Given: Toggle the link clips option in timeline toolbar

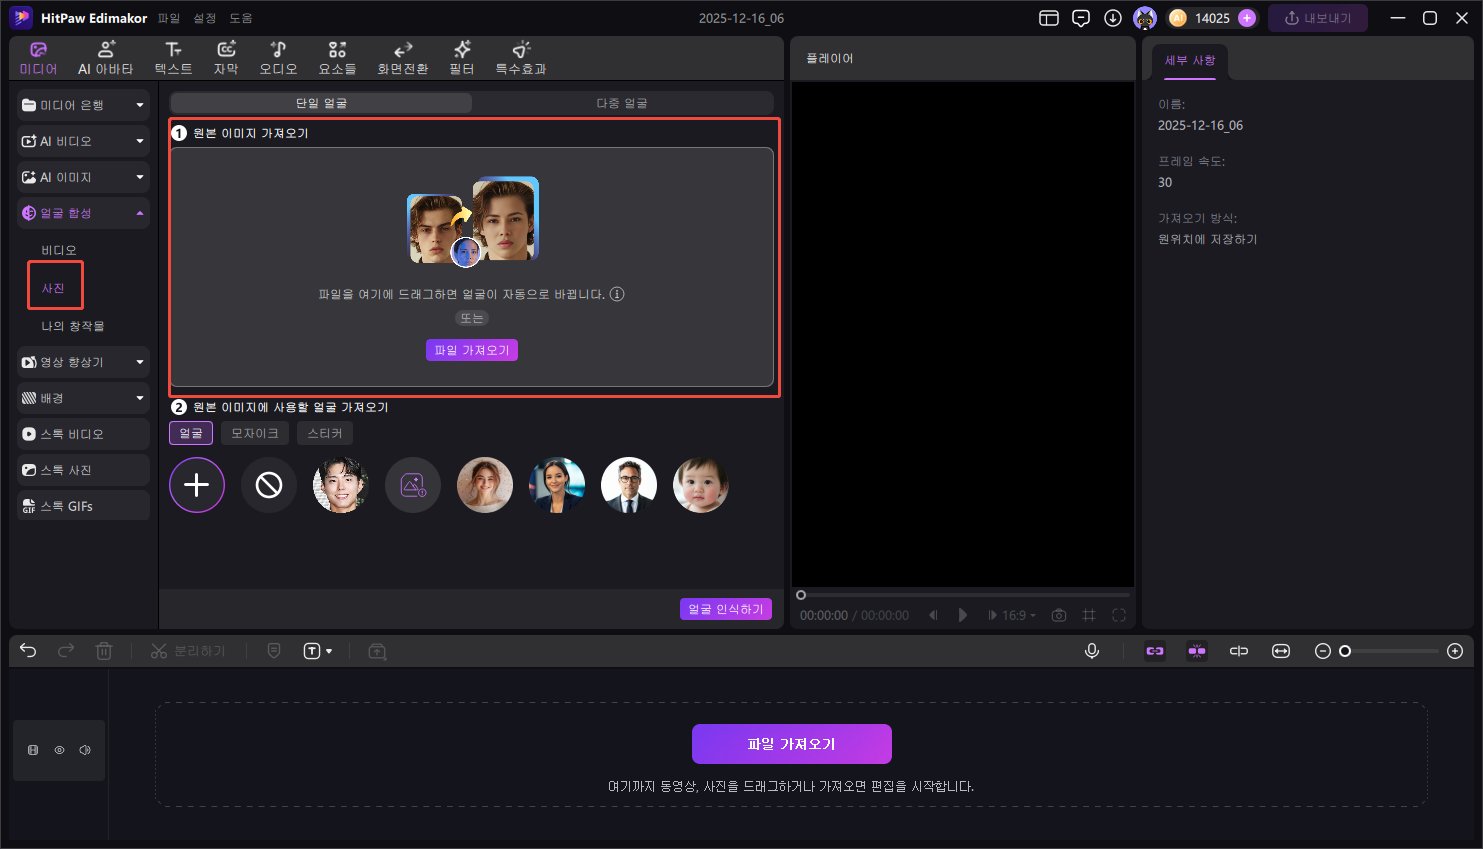Looking at the screenshot, I should tap(1155, 651).
